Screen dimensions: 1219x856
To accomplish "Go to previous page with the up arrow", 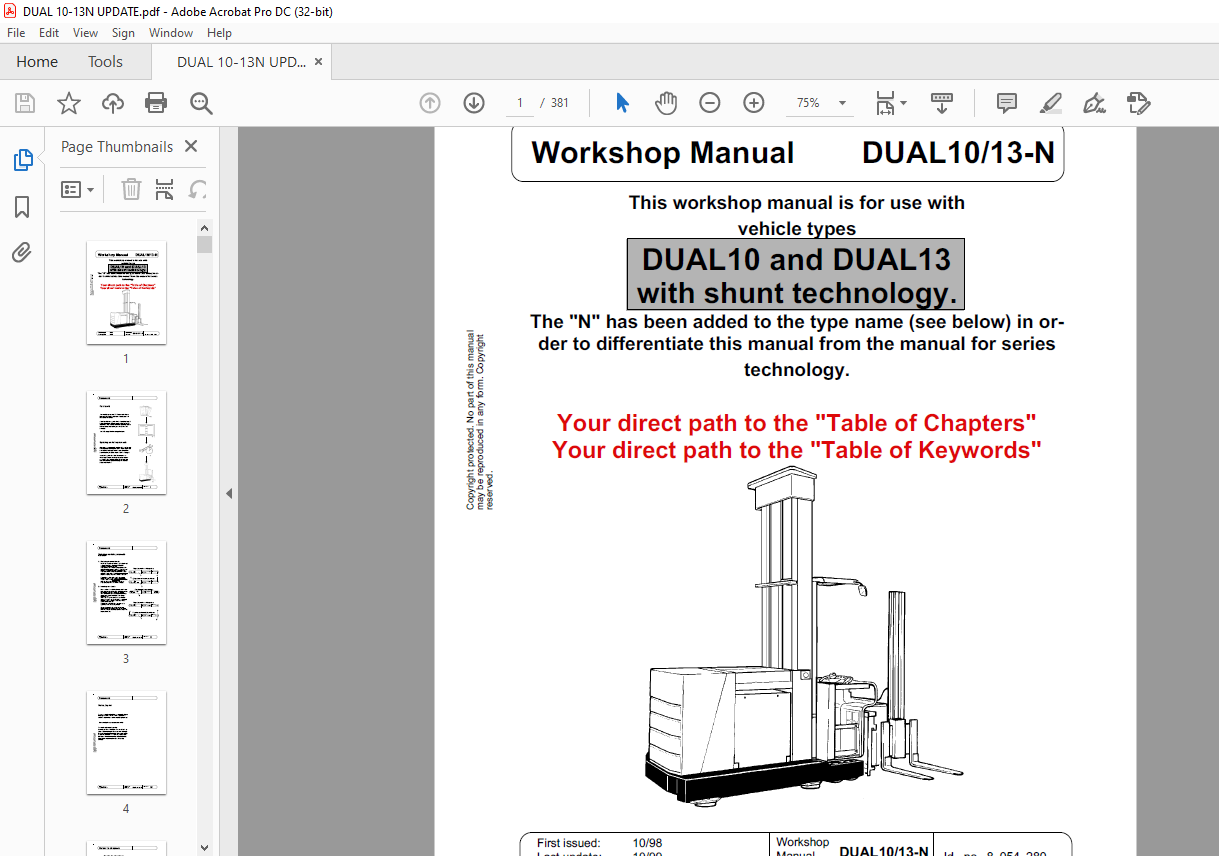I will click(x=430, y=103).
